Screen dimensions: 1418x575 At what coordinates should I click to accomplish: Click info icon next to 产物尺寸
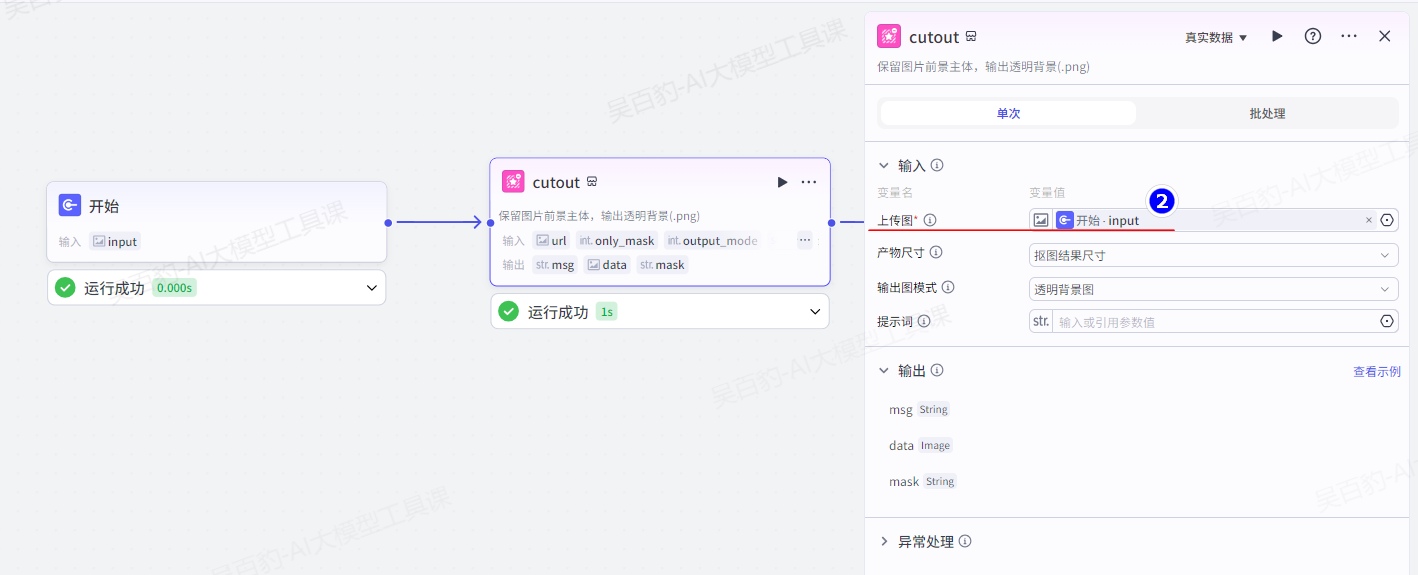[x=936, y=253]
